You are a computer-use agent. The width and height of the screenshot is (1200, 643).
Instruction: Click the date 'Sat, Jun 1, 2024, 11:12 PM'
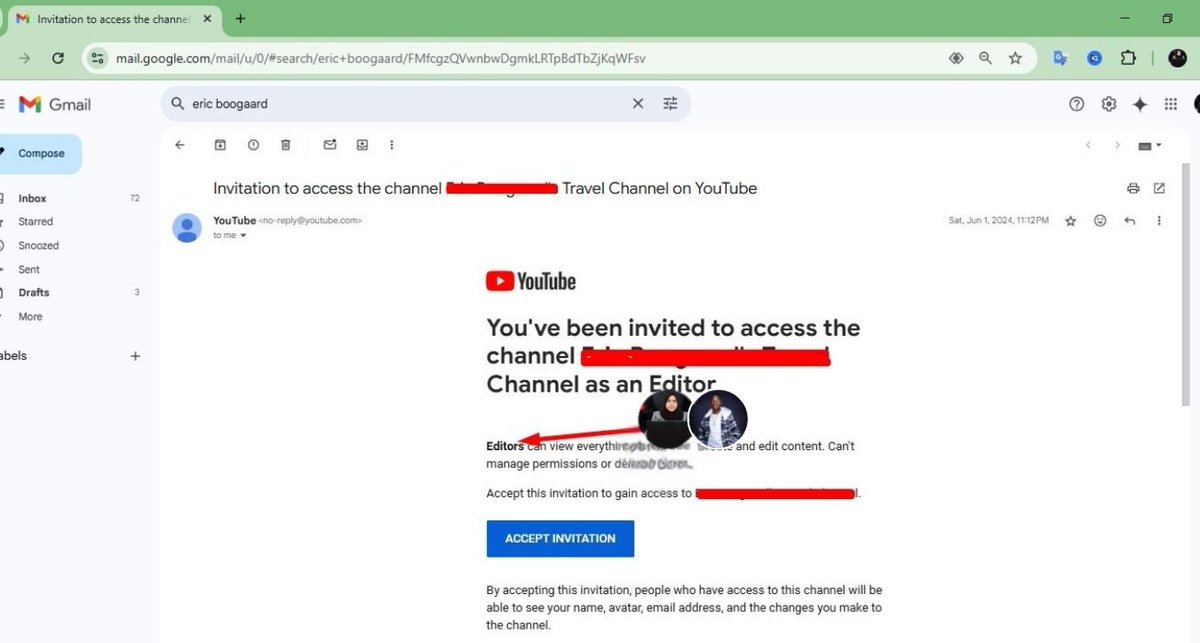998,221
